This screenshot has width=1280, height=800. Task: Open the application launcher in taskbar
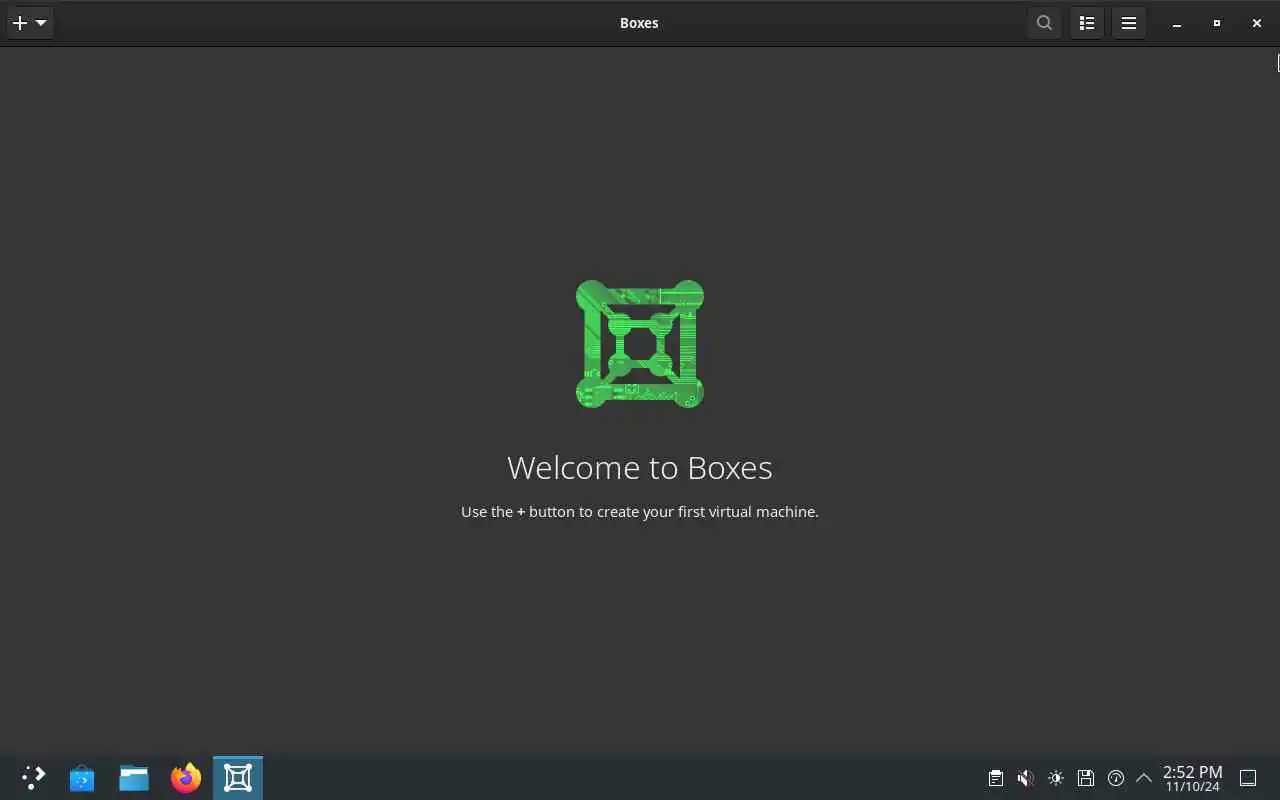[33, 778]
